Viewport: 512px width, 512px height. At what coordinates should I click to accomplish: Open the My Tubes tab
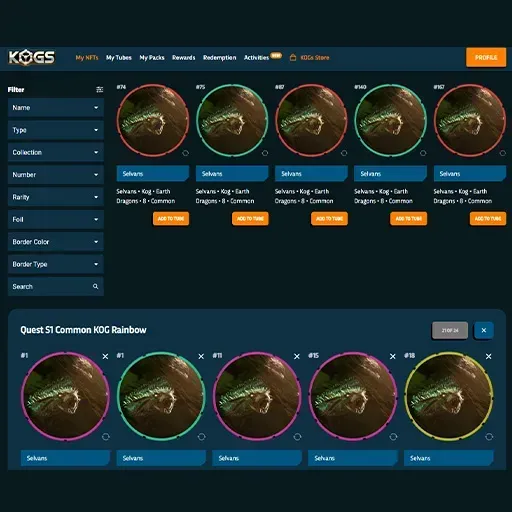pyautogui.click(x=119, y=58)
